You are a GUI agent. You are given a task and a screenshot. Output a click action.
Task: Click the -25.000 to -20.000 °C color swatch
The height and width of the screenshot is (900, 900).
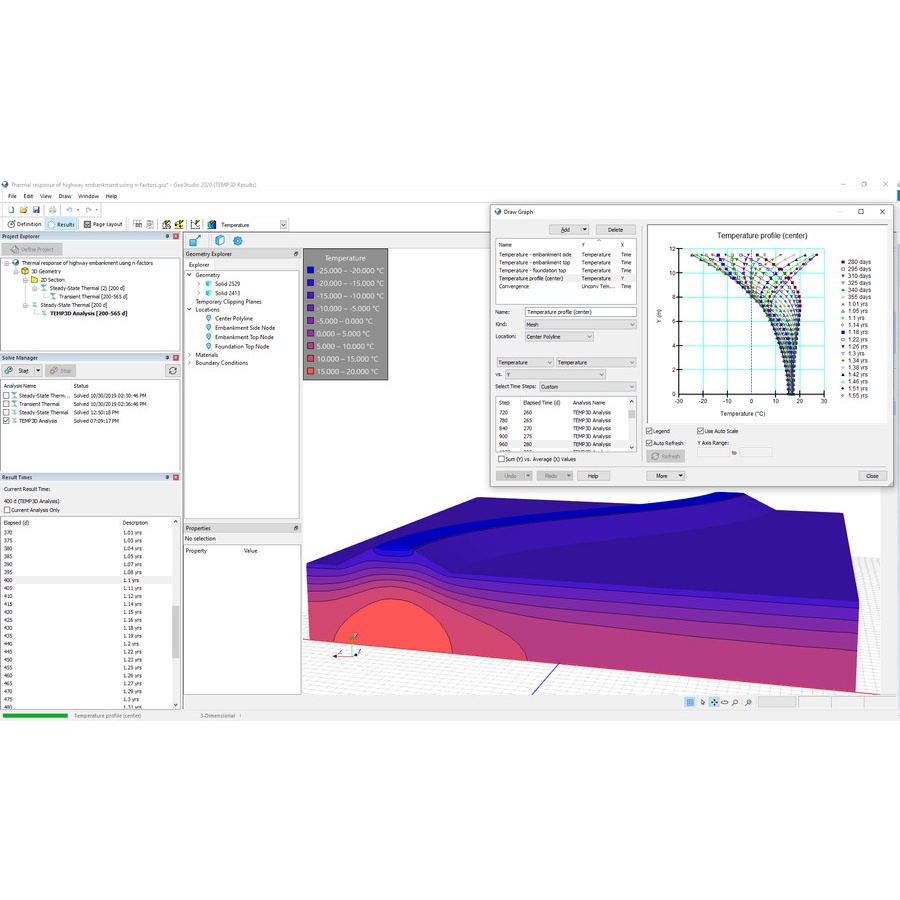pos(312,270)
